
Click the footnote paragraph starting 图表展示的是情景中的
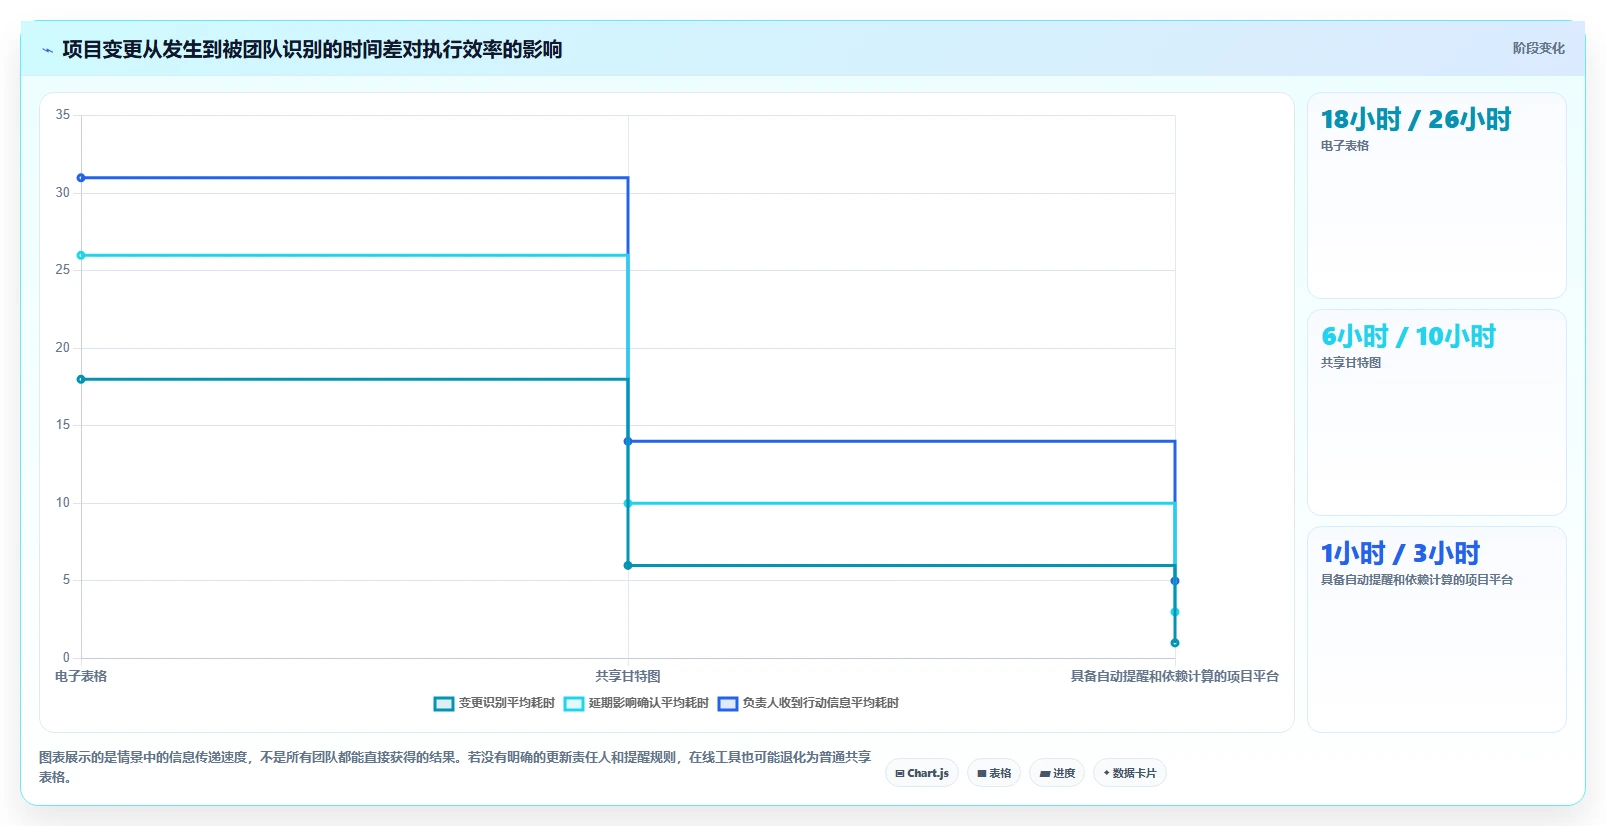(x=455, y=767)
